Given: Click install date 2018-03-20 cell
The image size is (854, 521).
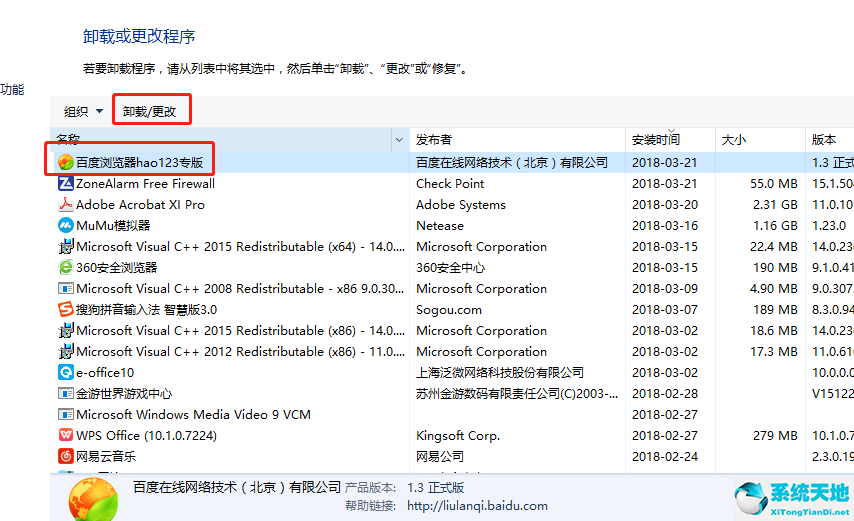Looking at the screenshot, I should pos(664,205).
